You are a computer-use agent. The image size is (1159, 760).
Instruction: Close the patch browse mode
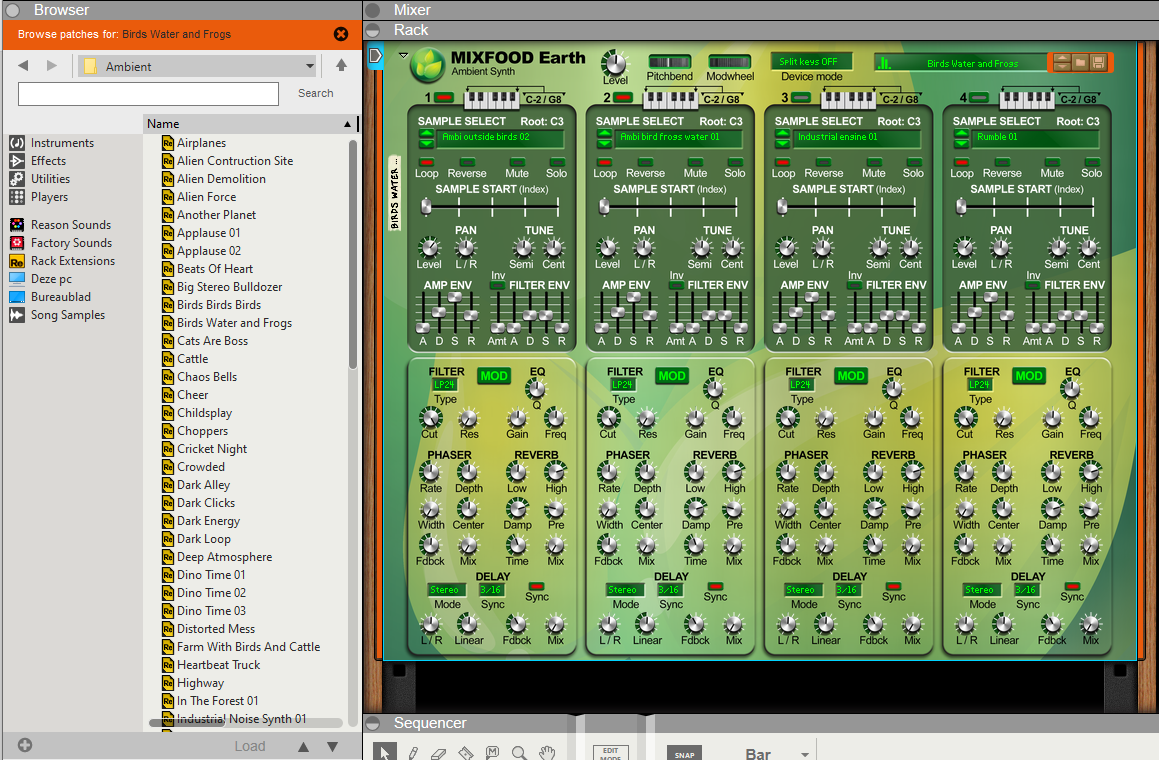(341, 34)
